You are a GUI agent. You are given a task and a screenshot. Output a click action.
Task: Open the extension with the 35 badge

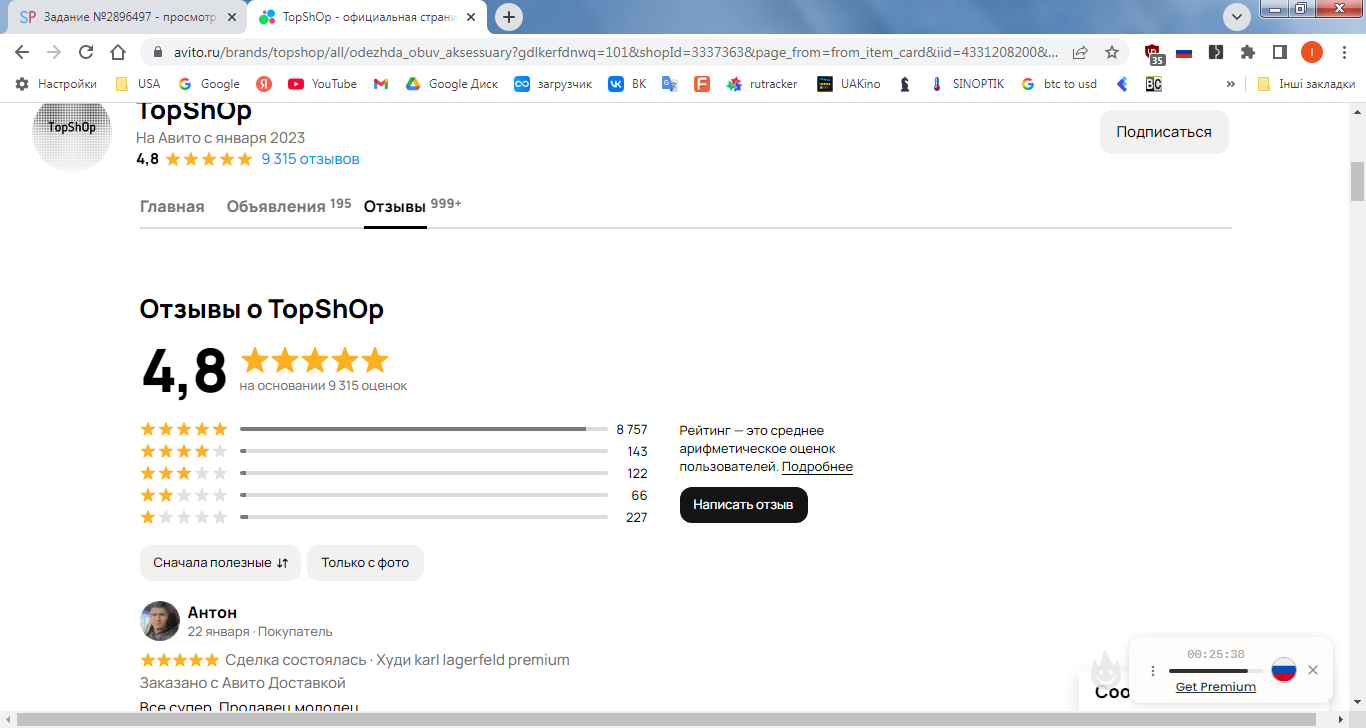click(x=1154, y=53)
